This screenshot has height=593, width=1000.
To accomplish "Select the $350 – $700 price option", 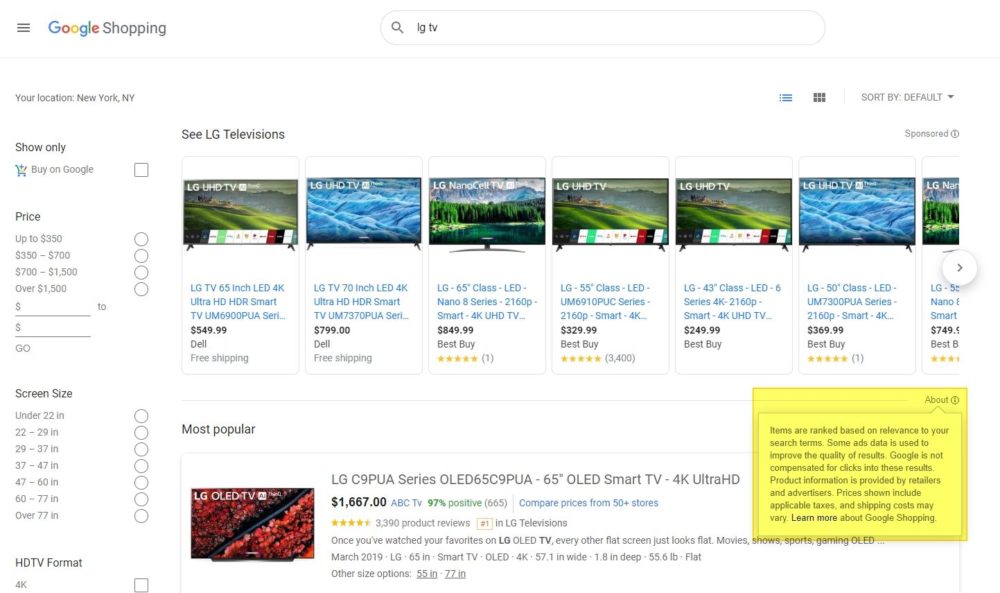I will [142, 256].
